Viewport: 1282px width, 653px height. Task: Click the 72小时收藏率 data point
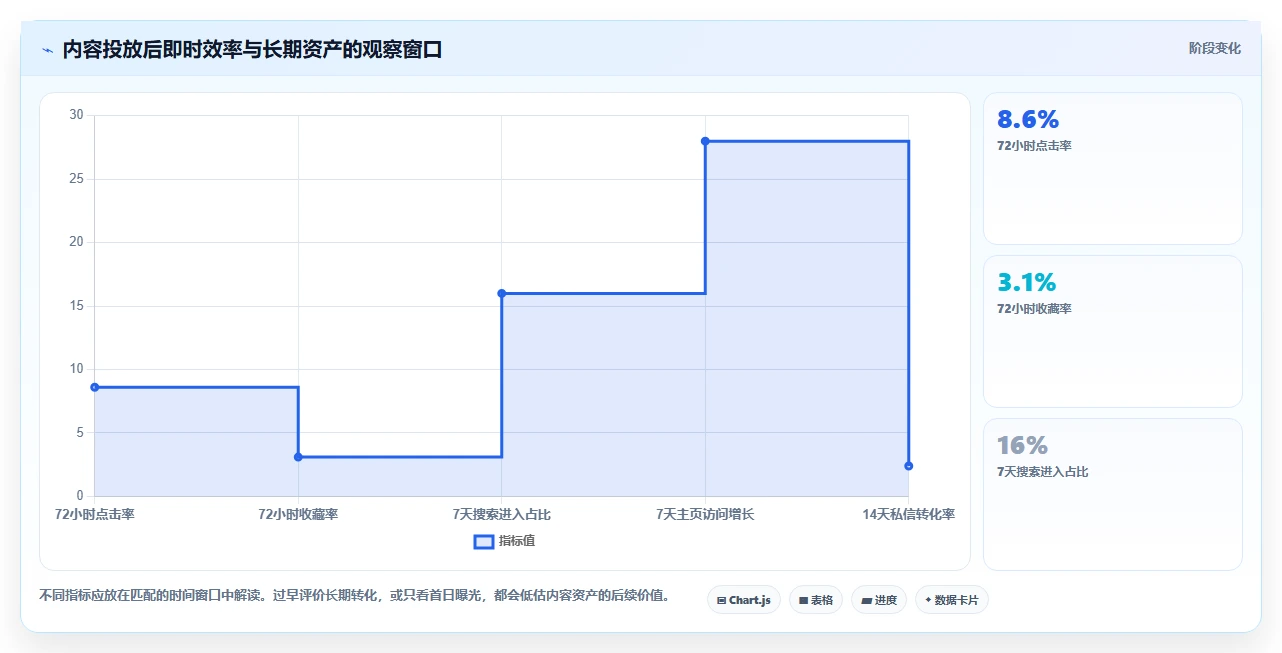pyautogui.click(x=298, y=457)
